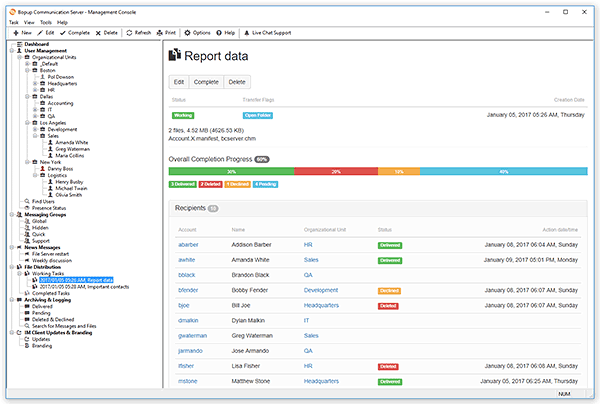Select the Find Users tree item

[43, 201]
